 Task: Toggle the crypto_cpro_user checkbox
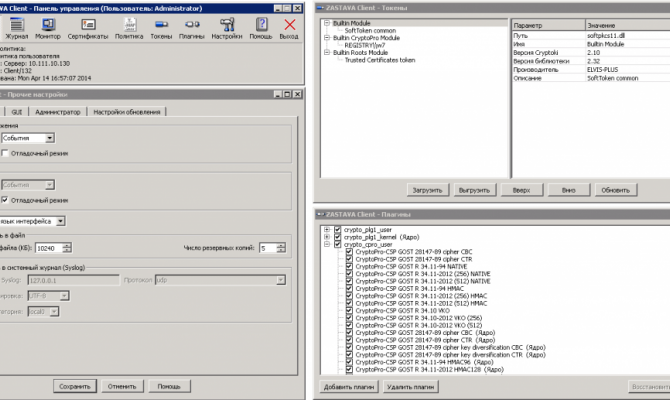coord(337,244)
